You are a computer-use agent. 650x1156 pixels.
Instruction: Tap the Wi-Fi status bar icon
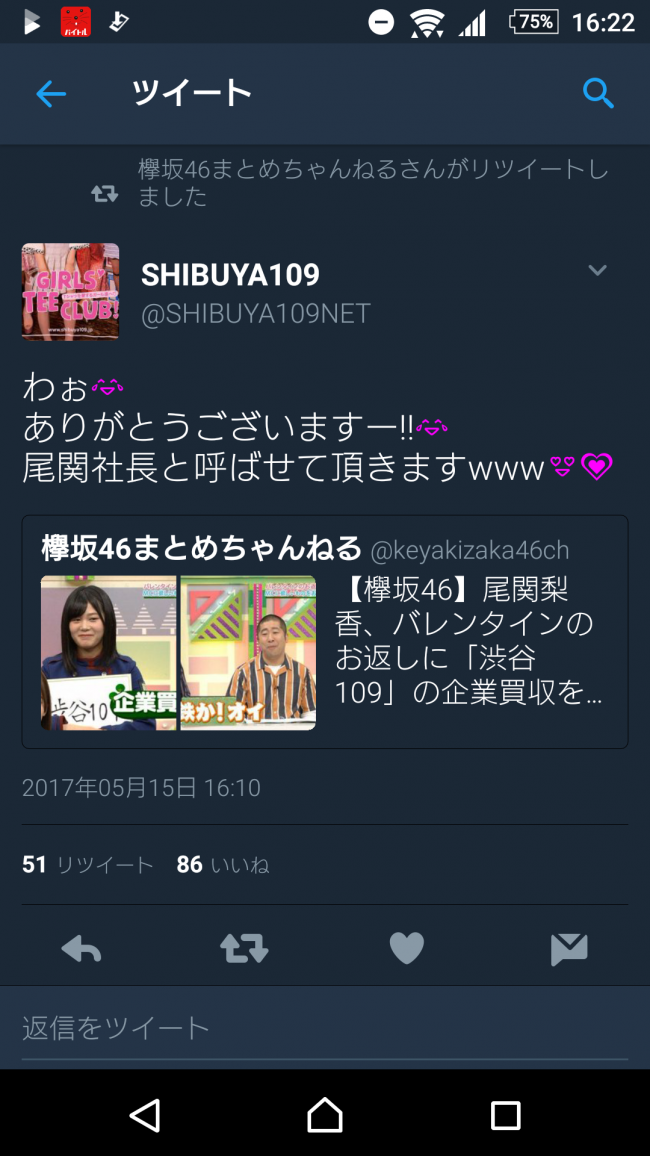pos(427,23)
